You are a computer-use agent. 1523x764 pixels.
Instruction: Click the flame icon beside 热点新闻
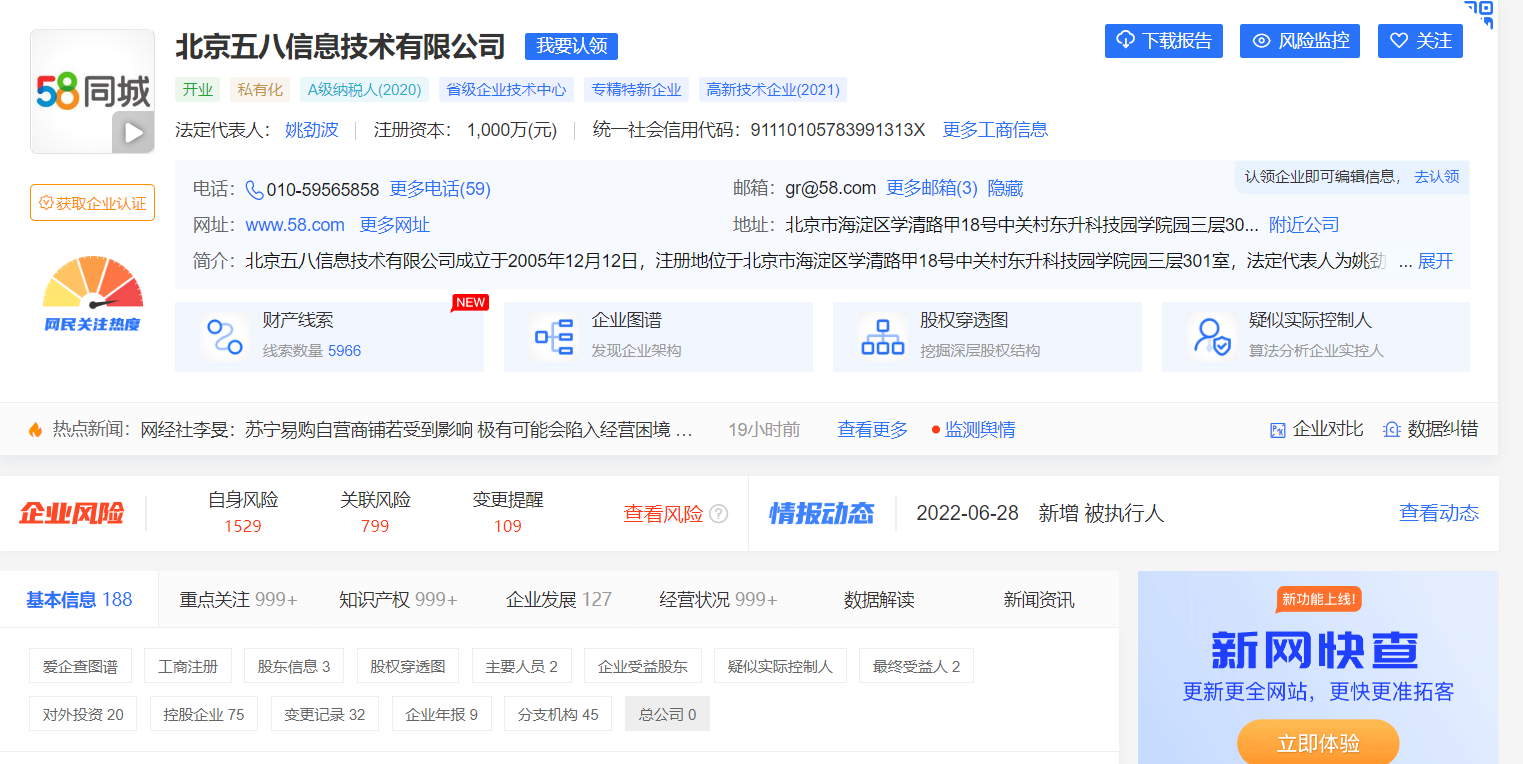pyautogui.click(x=36, y=430)
